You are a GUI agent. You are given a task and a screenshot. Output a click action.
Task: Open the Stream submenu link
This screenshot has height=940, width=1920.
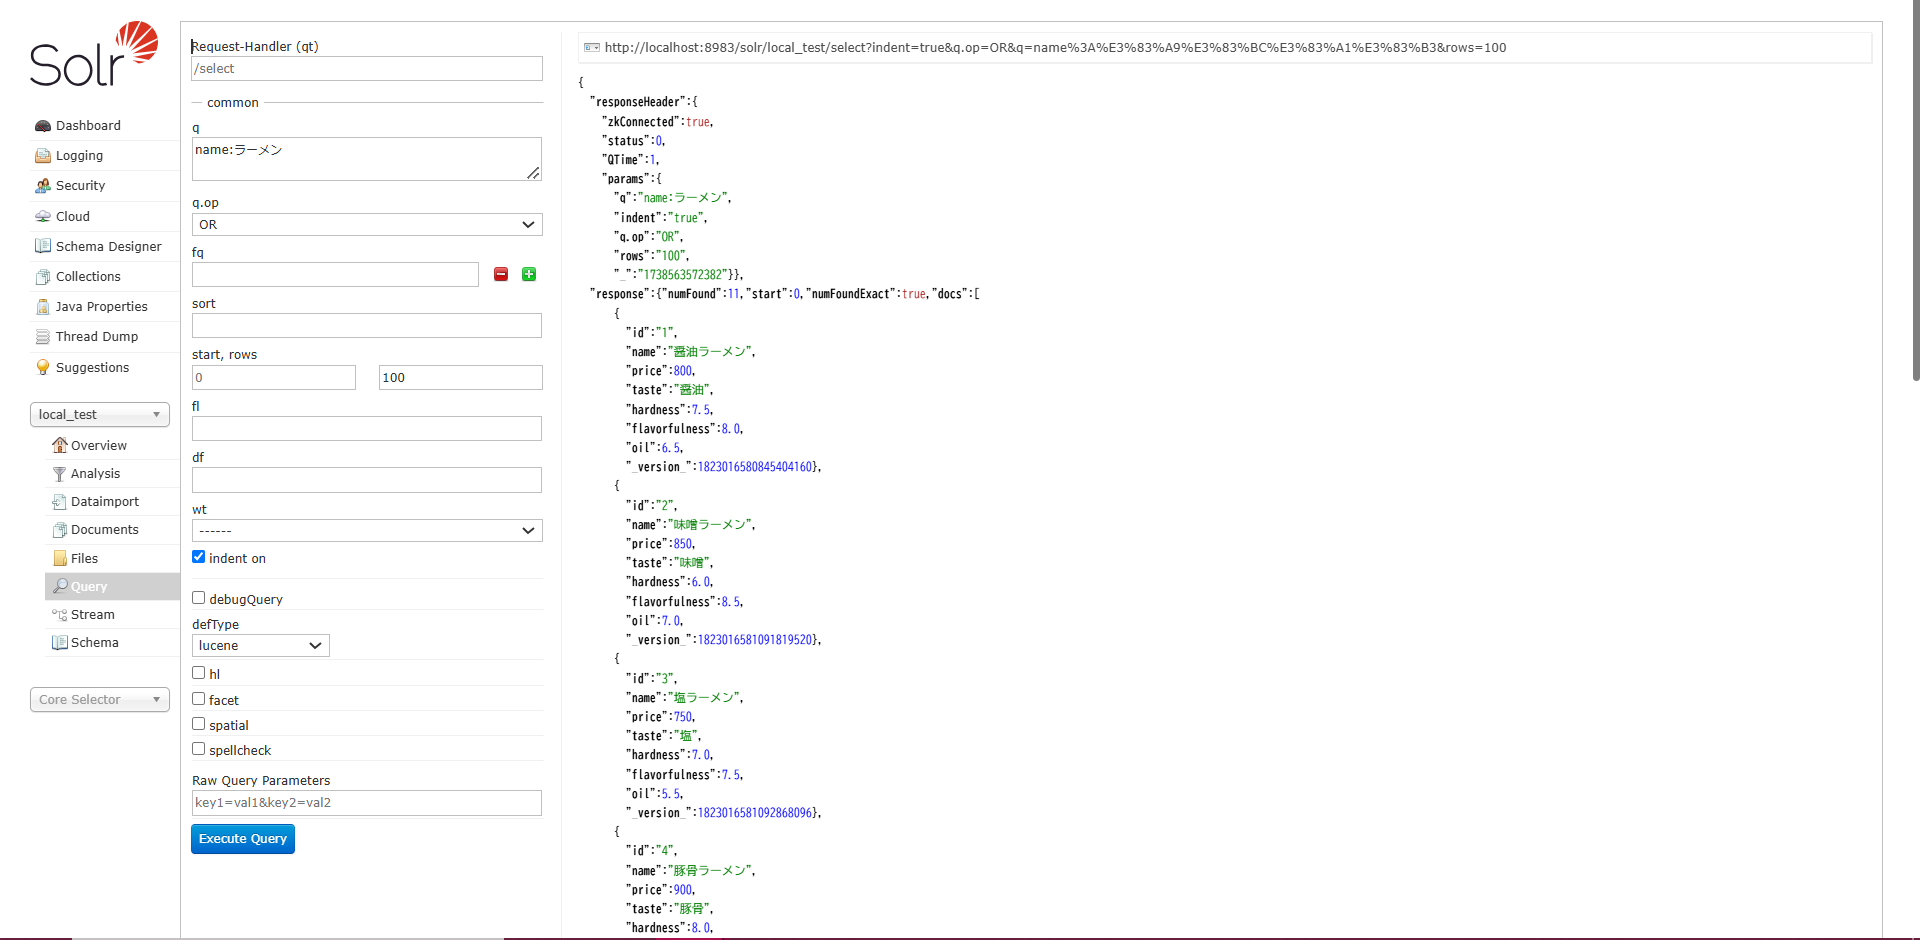tap(93, 615)
